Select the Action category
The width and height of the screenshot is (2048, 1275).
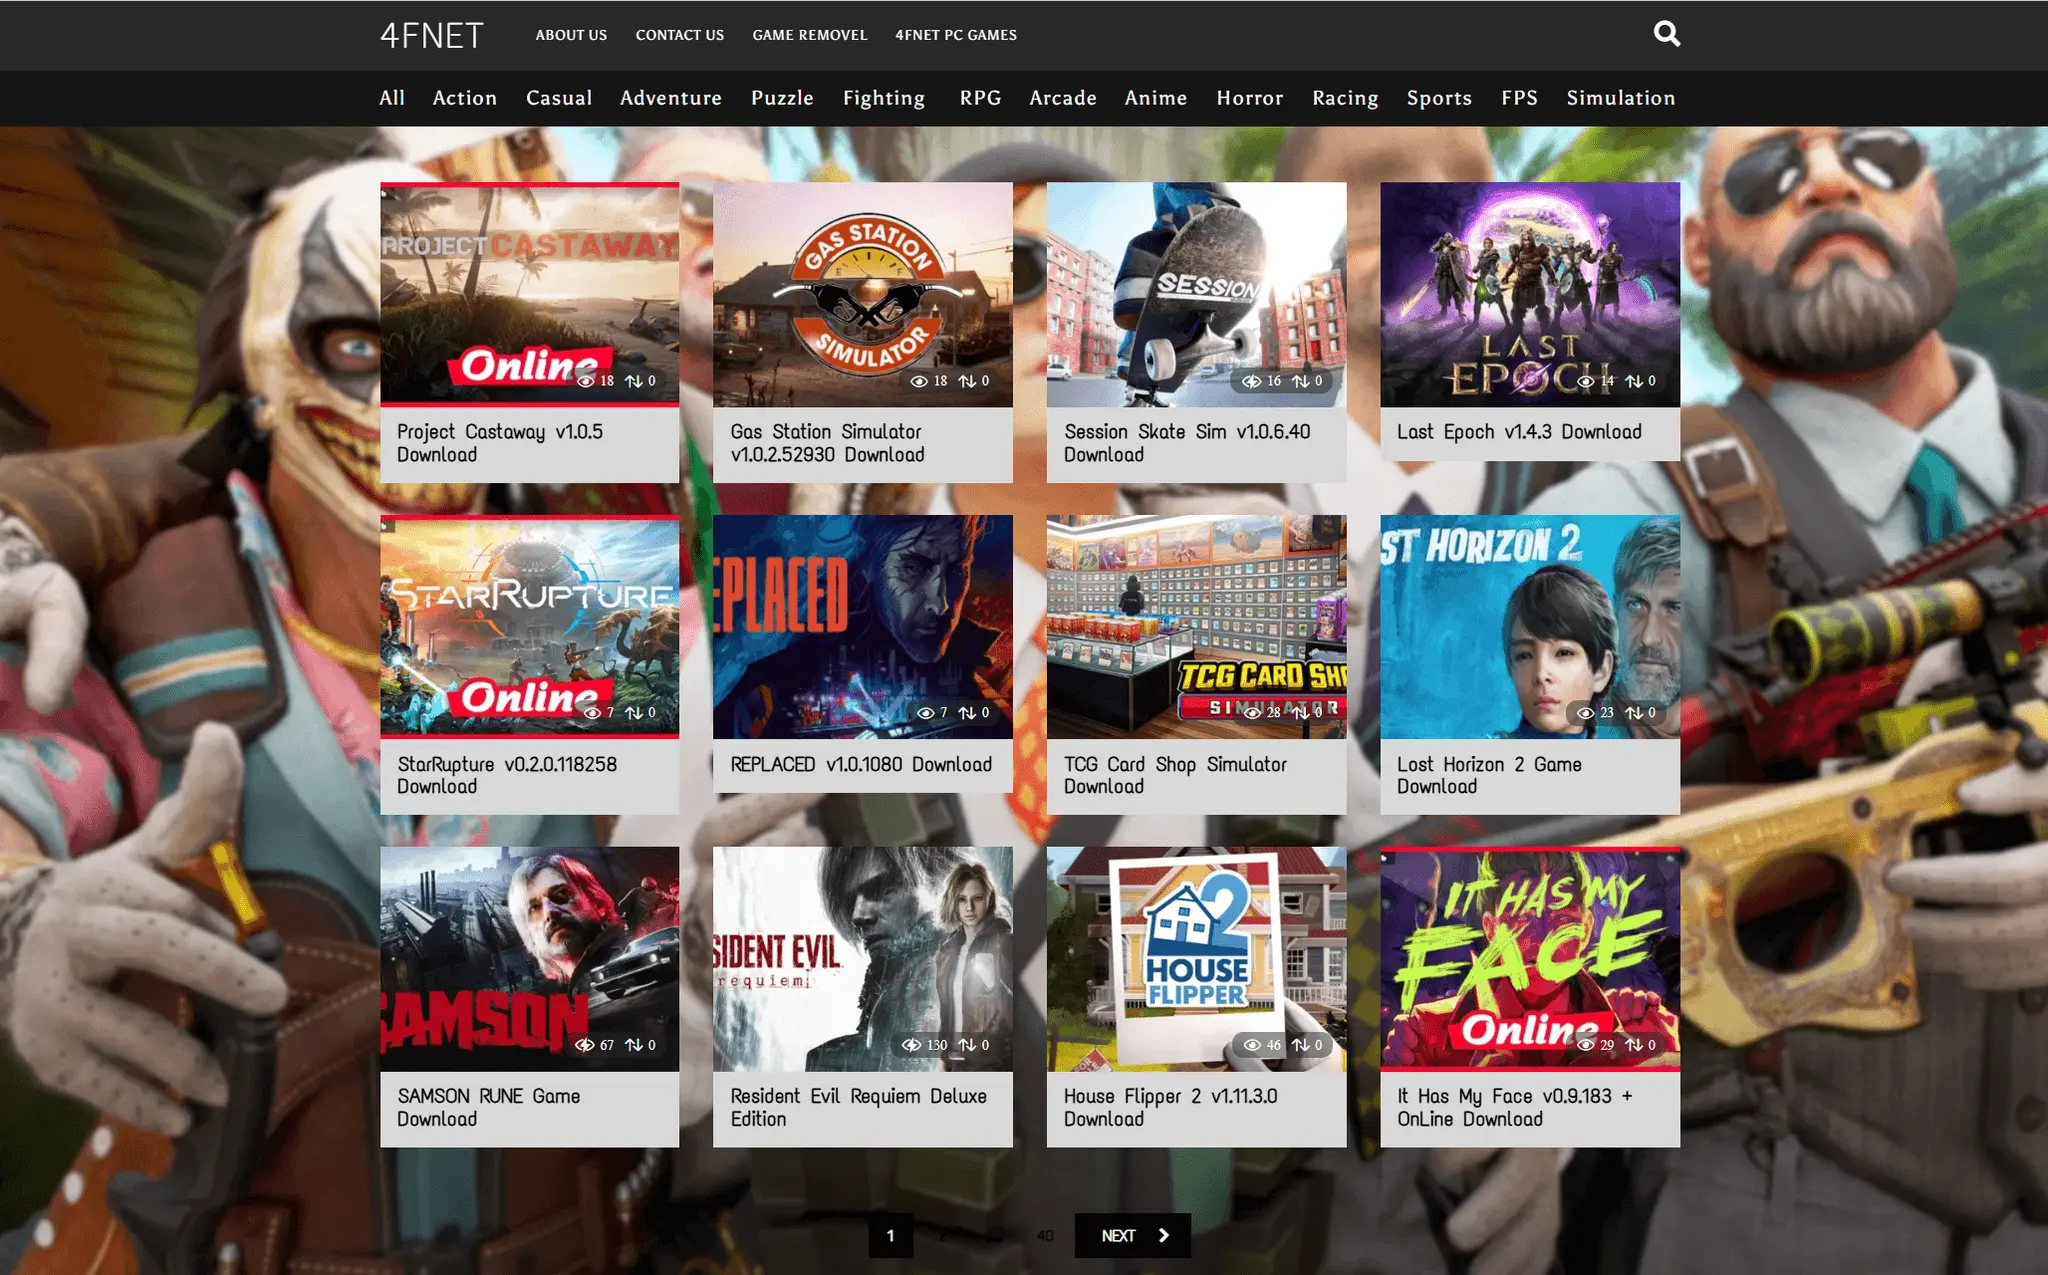pyautogui.click(x=465, y=98)
